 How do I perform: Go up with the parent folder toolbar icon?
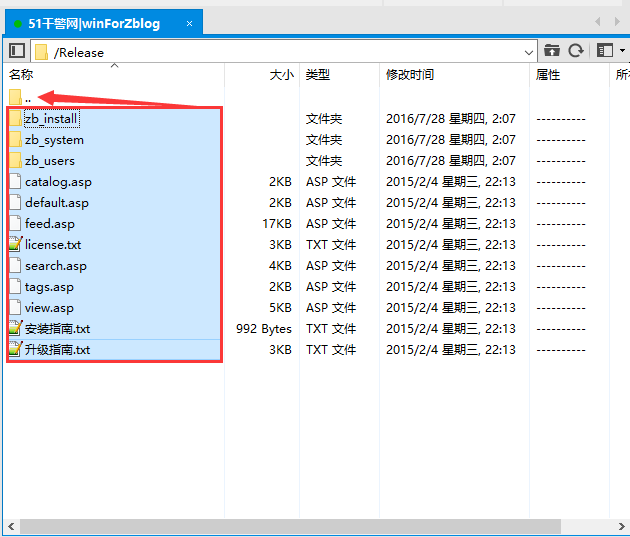[x=552, y=51]
